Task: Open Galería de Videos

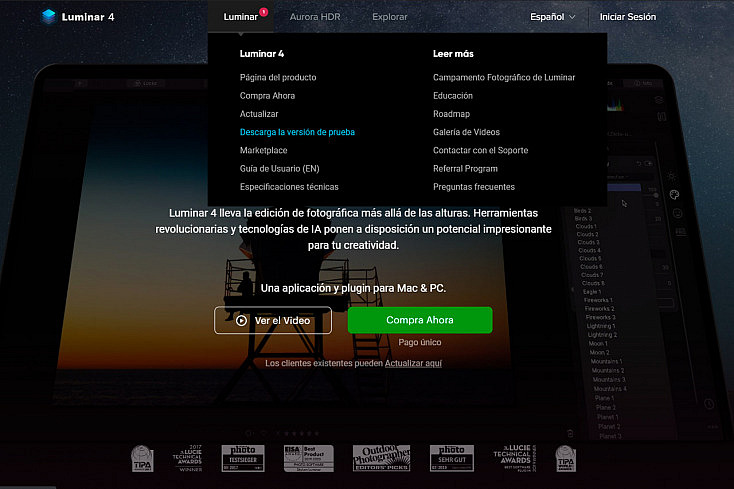Action: (466, 132)
